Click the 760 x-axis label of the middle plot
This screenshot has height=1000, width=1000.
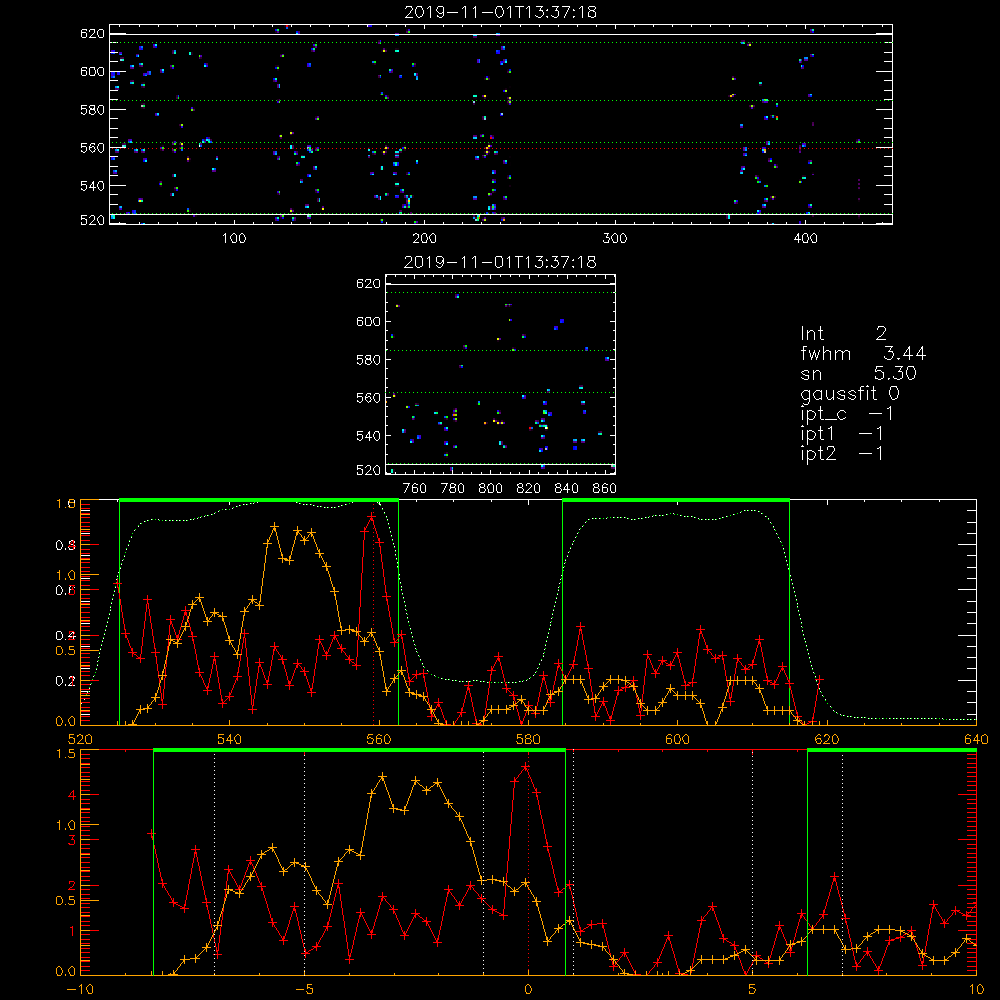coord(415,489)
